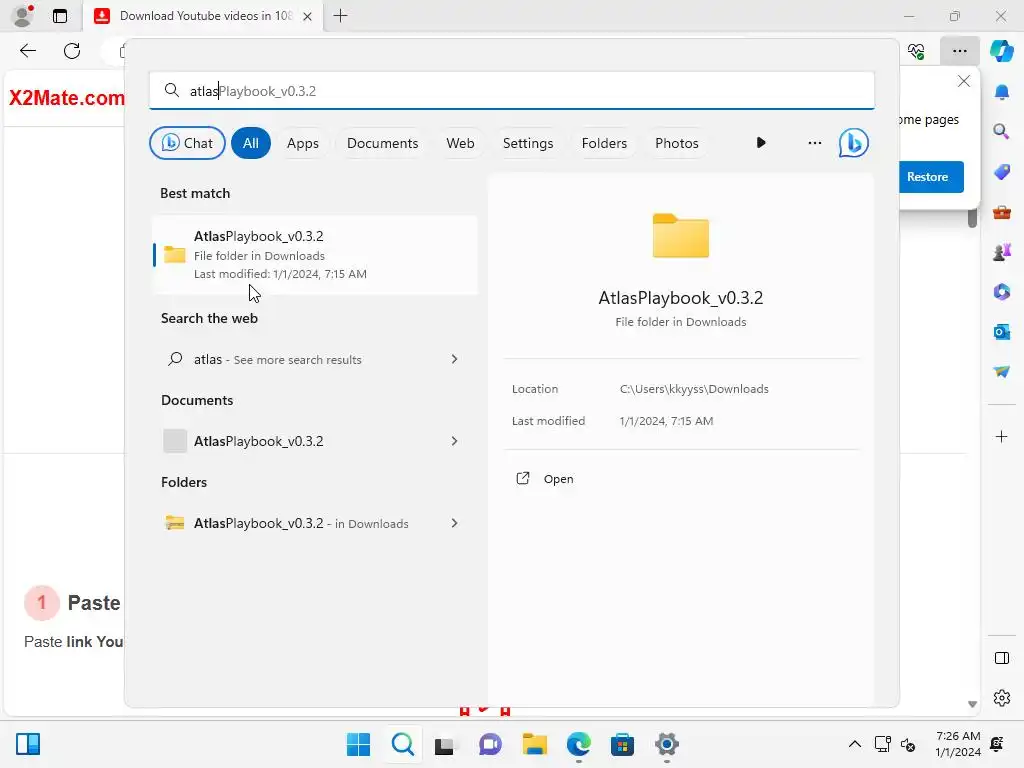
Task: Open the Shopping tag in the Edge sidebar
Action: [x=1001, y=172]
